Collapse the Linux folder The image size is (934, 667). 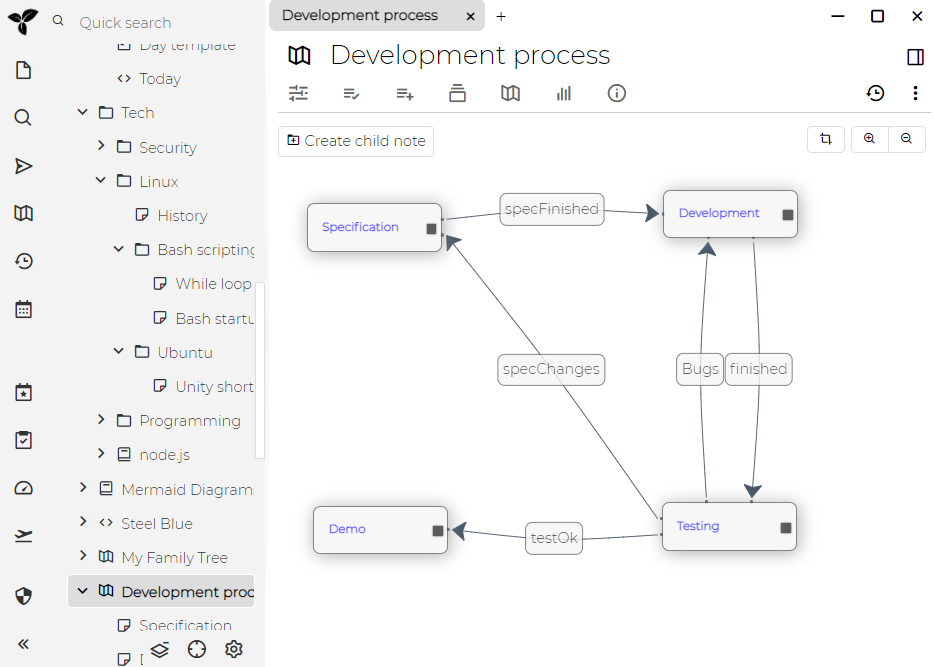pos(101,181)
